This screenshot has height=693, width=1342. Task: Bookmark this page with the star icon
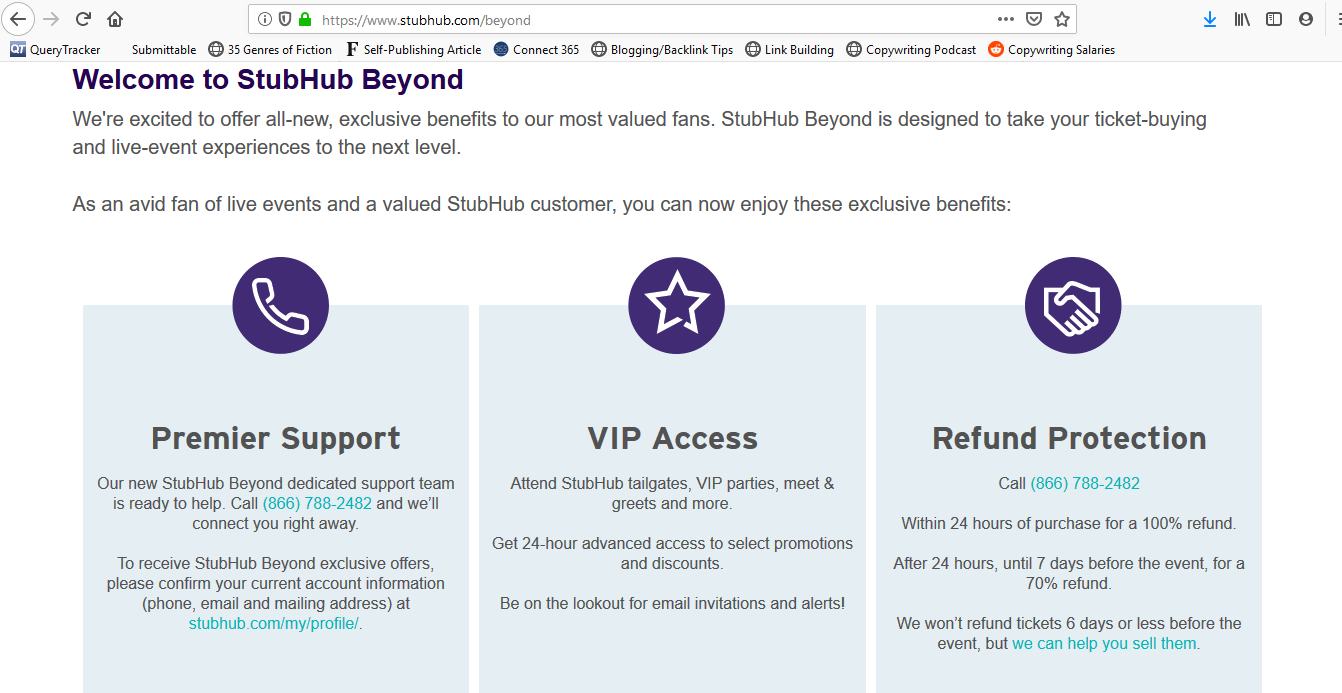coord(1062,19)
